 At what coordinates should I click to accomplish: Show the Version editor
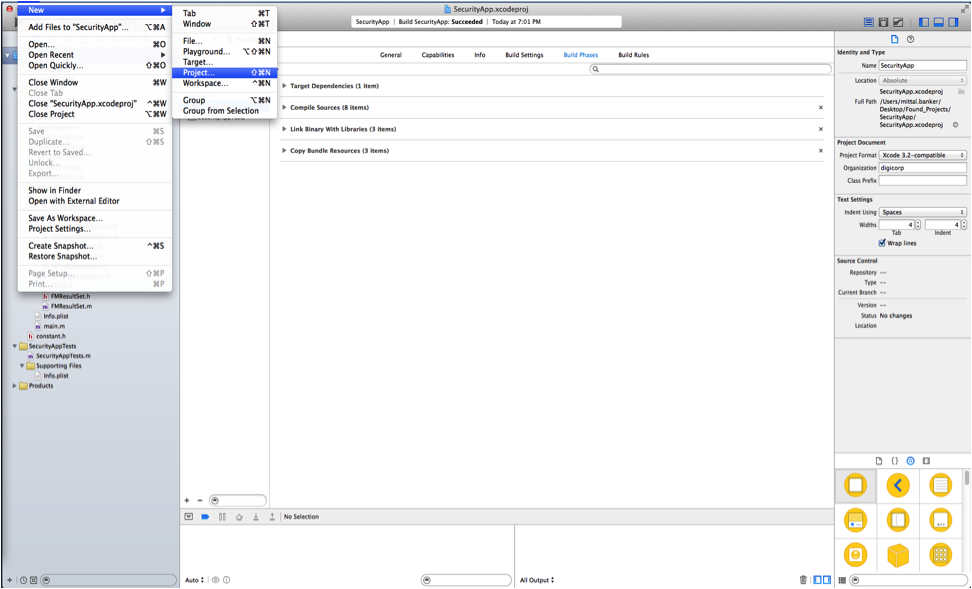(898, 22)
